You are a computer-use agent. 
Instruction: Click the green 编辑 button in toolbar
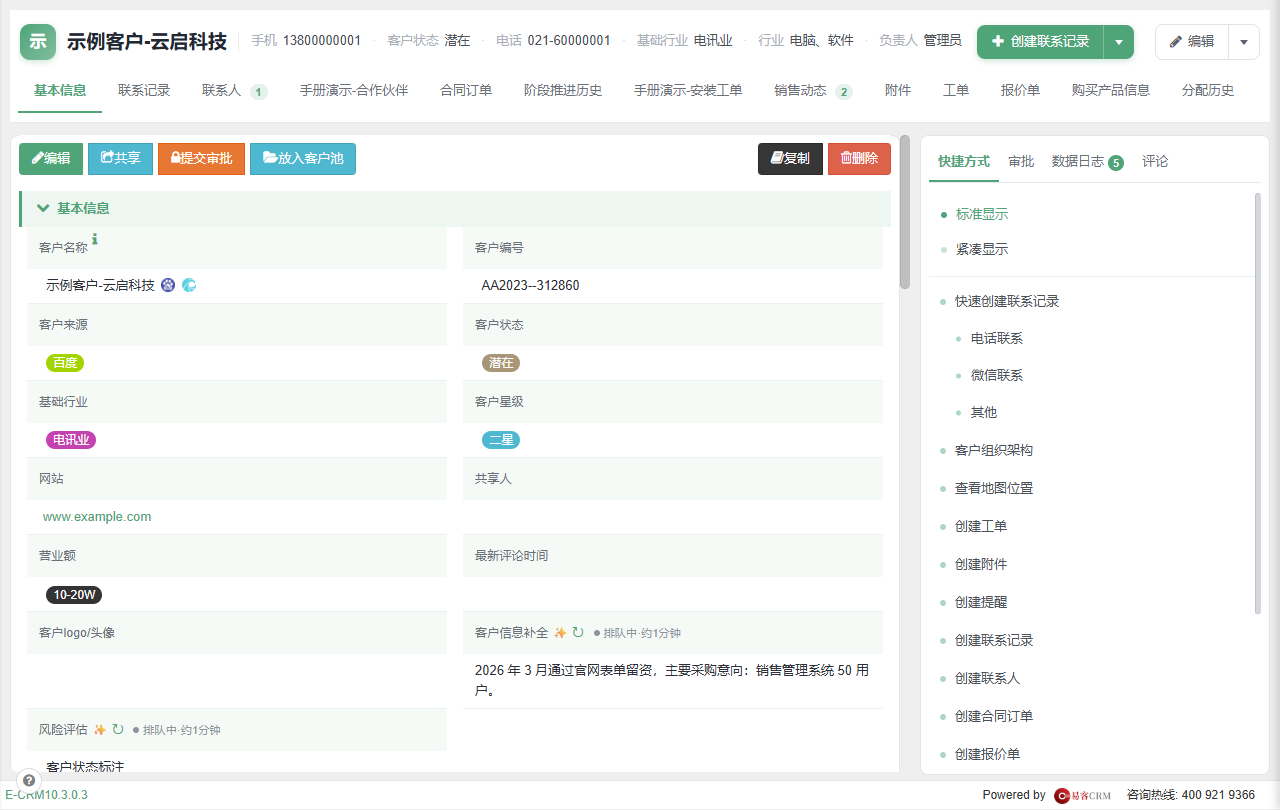click(51, 158)
